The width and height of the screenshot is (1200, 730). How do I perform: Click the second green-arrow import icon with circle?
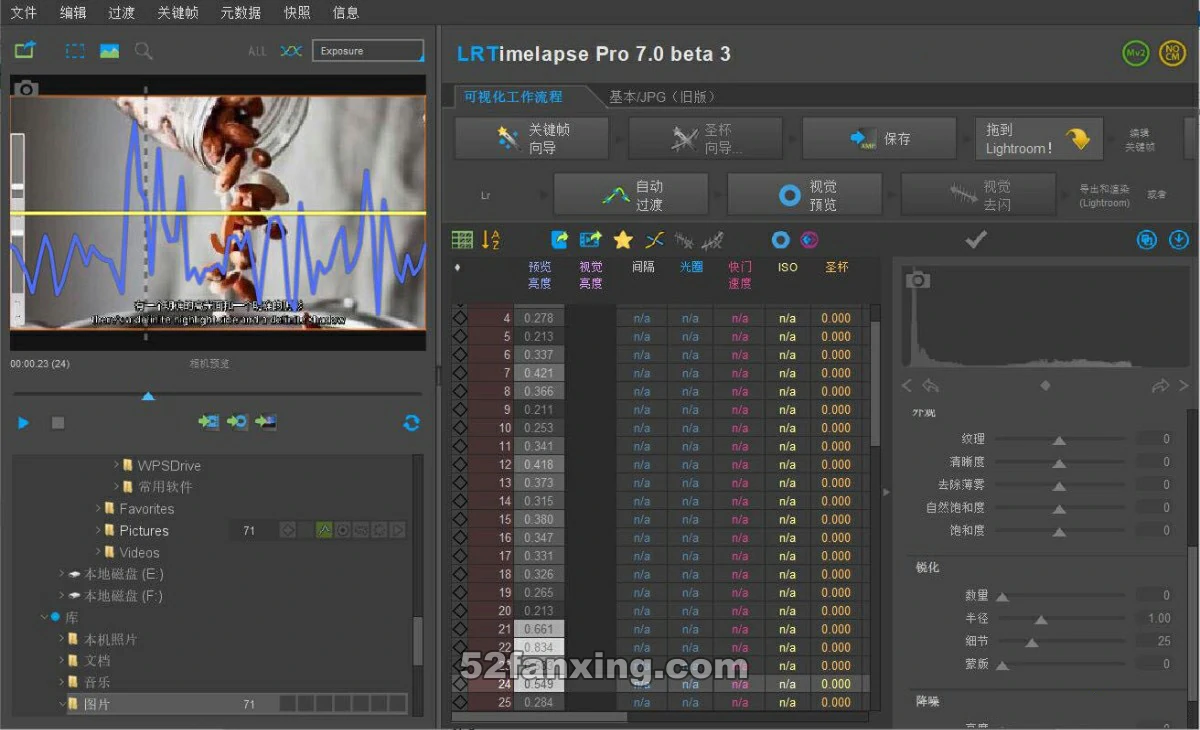click(237, 422)
